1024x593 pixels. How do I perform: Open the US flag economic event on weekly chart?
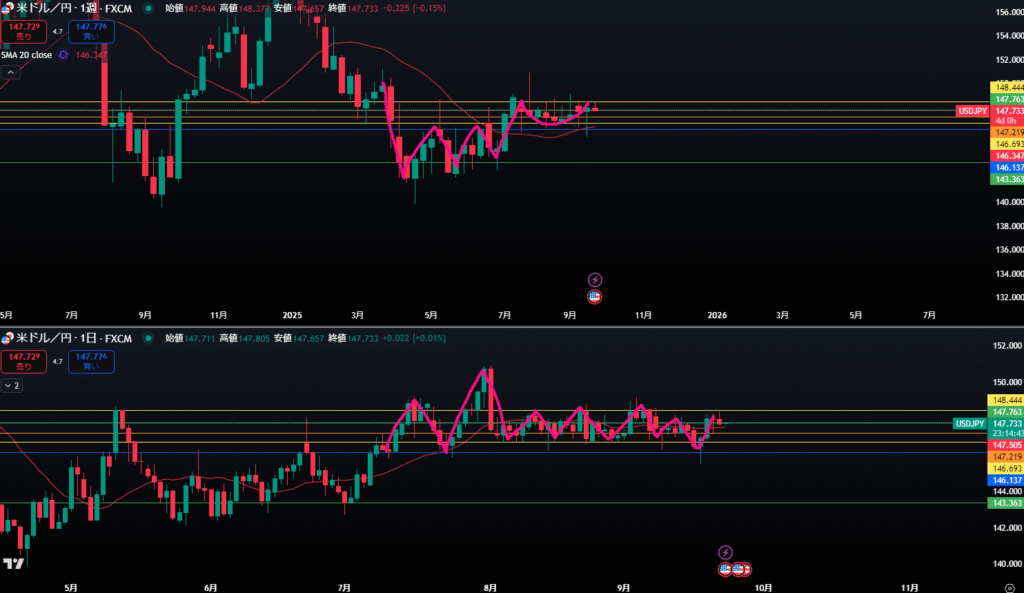point(595,296)
